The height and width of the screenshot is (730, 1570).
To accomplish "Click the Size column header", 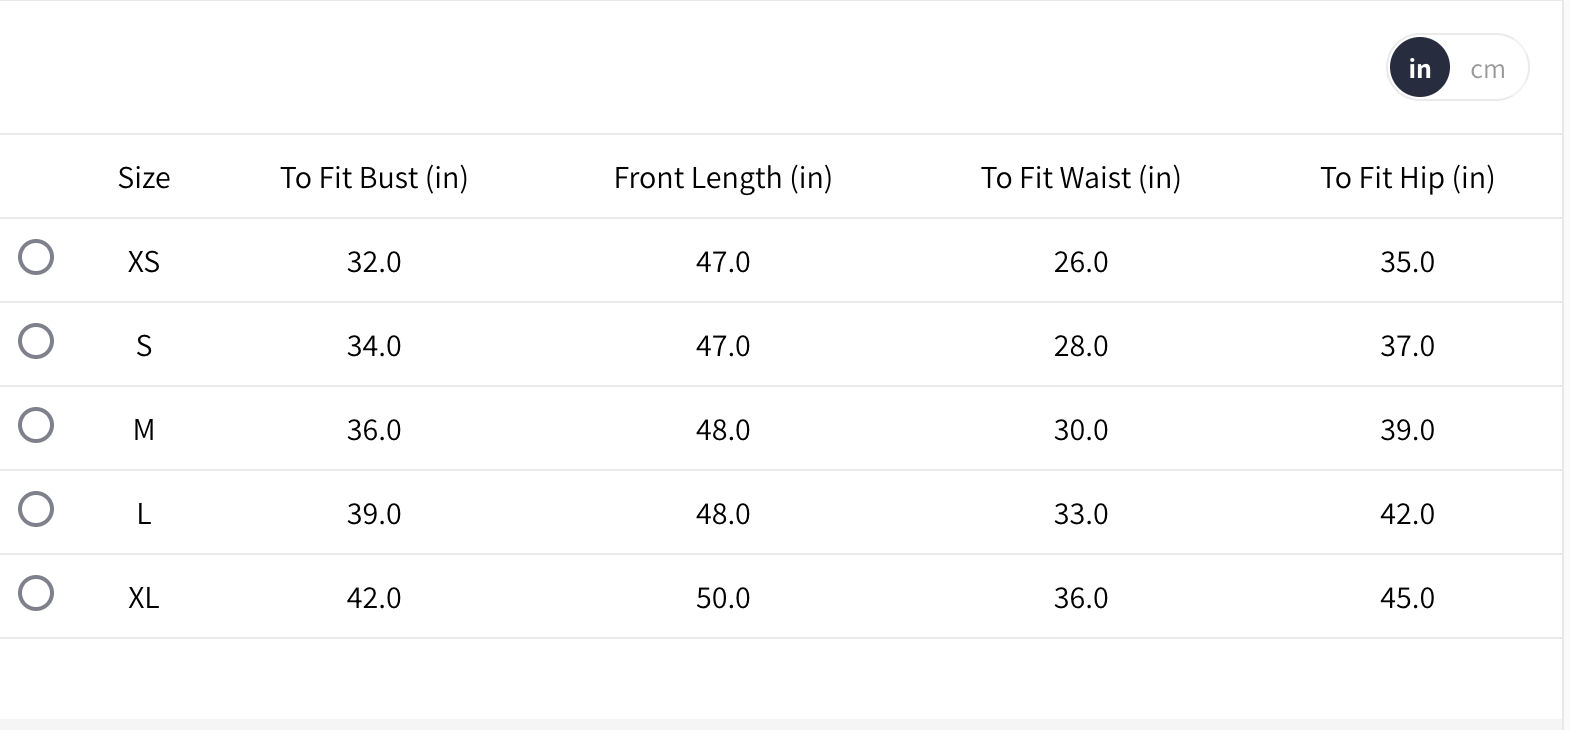I will point(144,178).
